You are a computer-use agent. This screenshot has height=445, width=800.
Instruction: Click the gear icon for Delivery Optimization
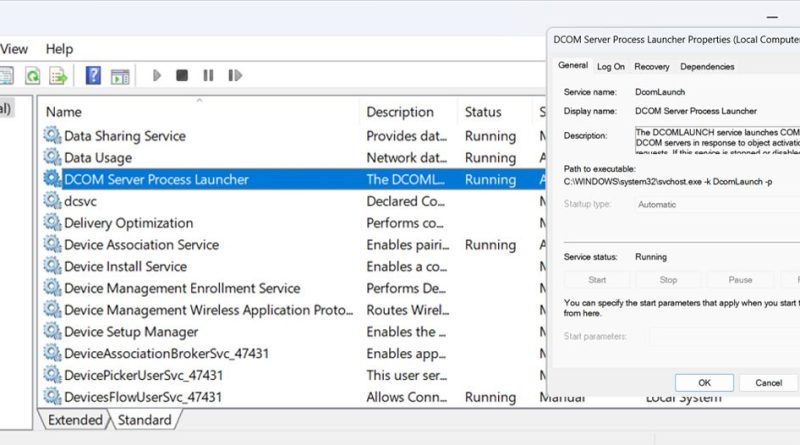[52, 222]
